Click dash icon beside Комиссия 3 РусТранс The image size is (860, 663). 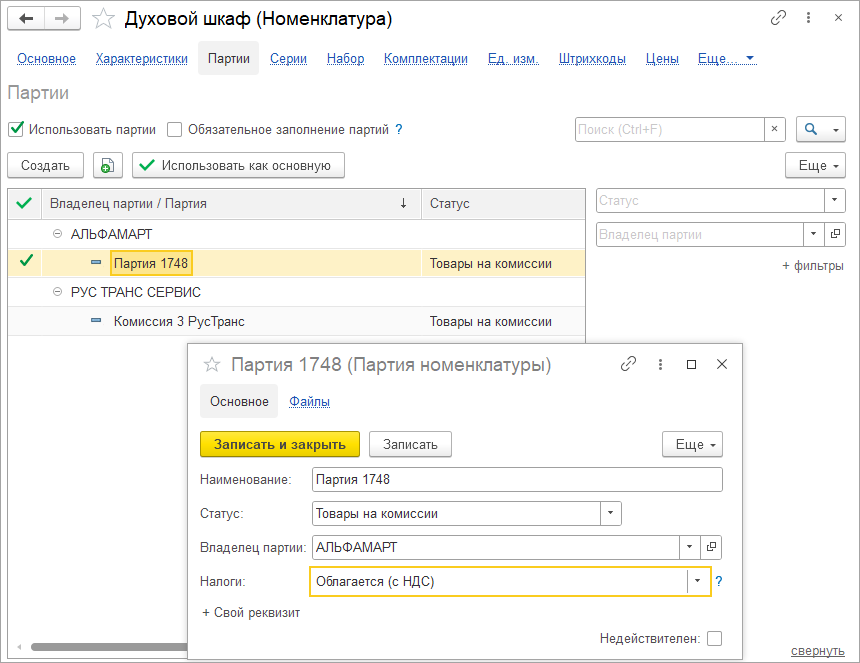[x=96, y=321]
